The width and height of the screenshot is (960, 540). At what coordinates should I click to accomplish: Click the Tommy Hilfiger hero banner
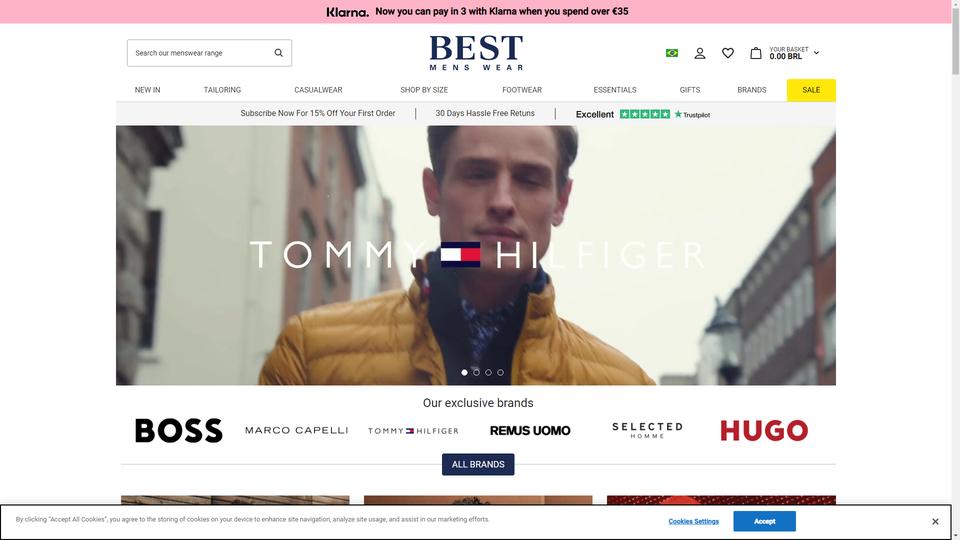(476, 255)
